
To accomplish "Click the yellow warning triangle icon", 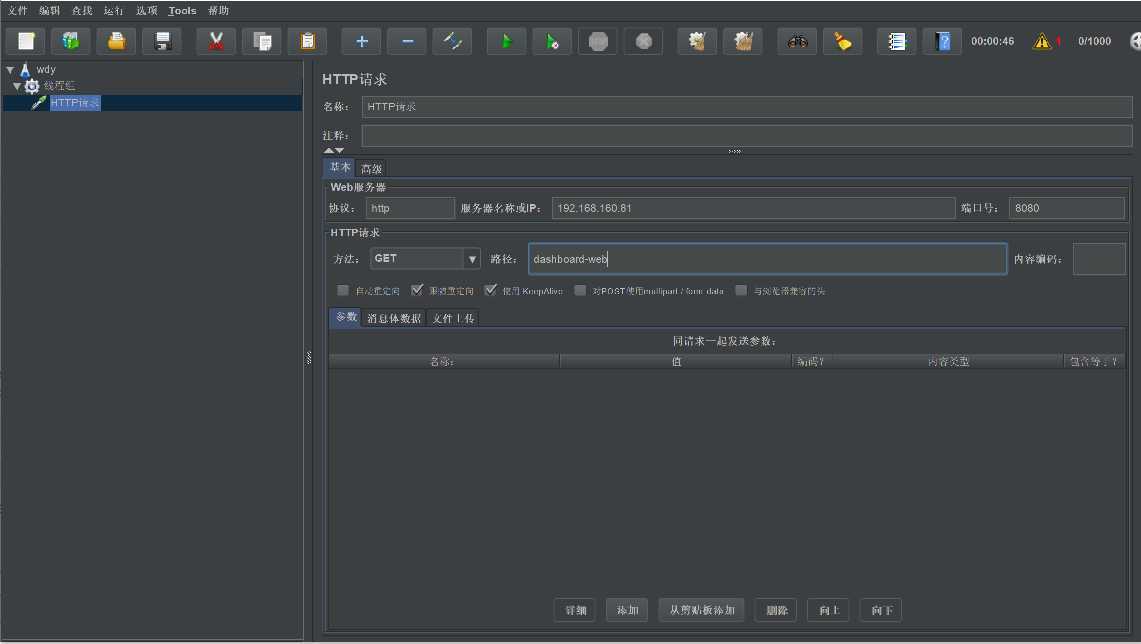I will tap(1042, 41).
